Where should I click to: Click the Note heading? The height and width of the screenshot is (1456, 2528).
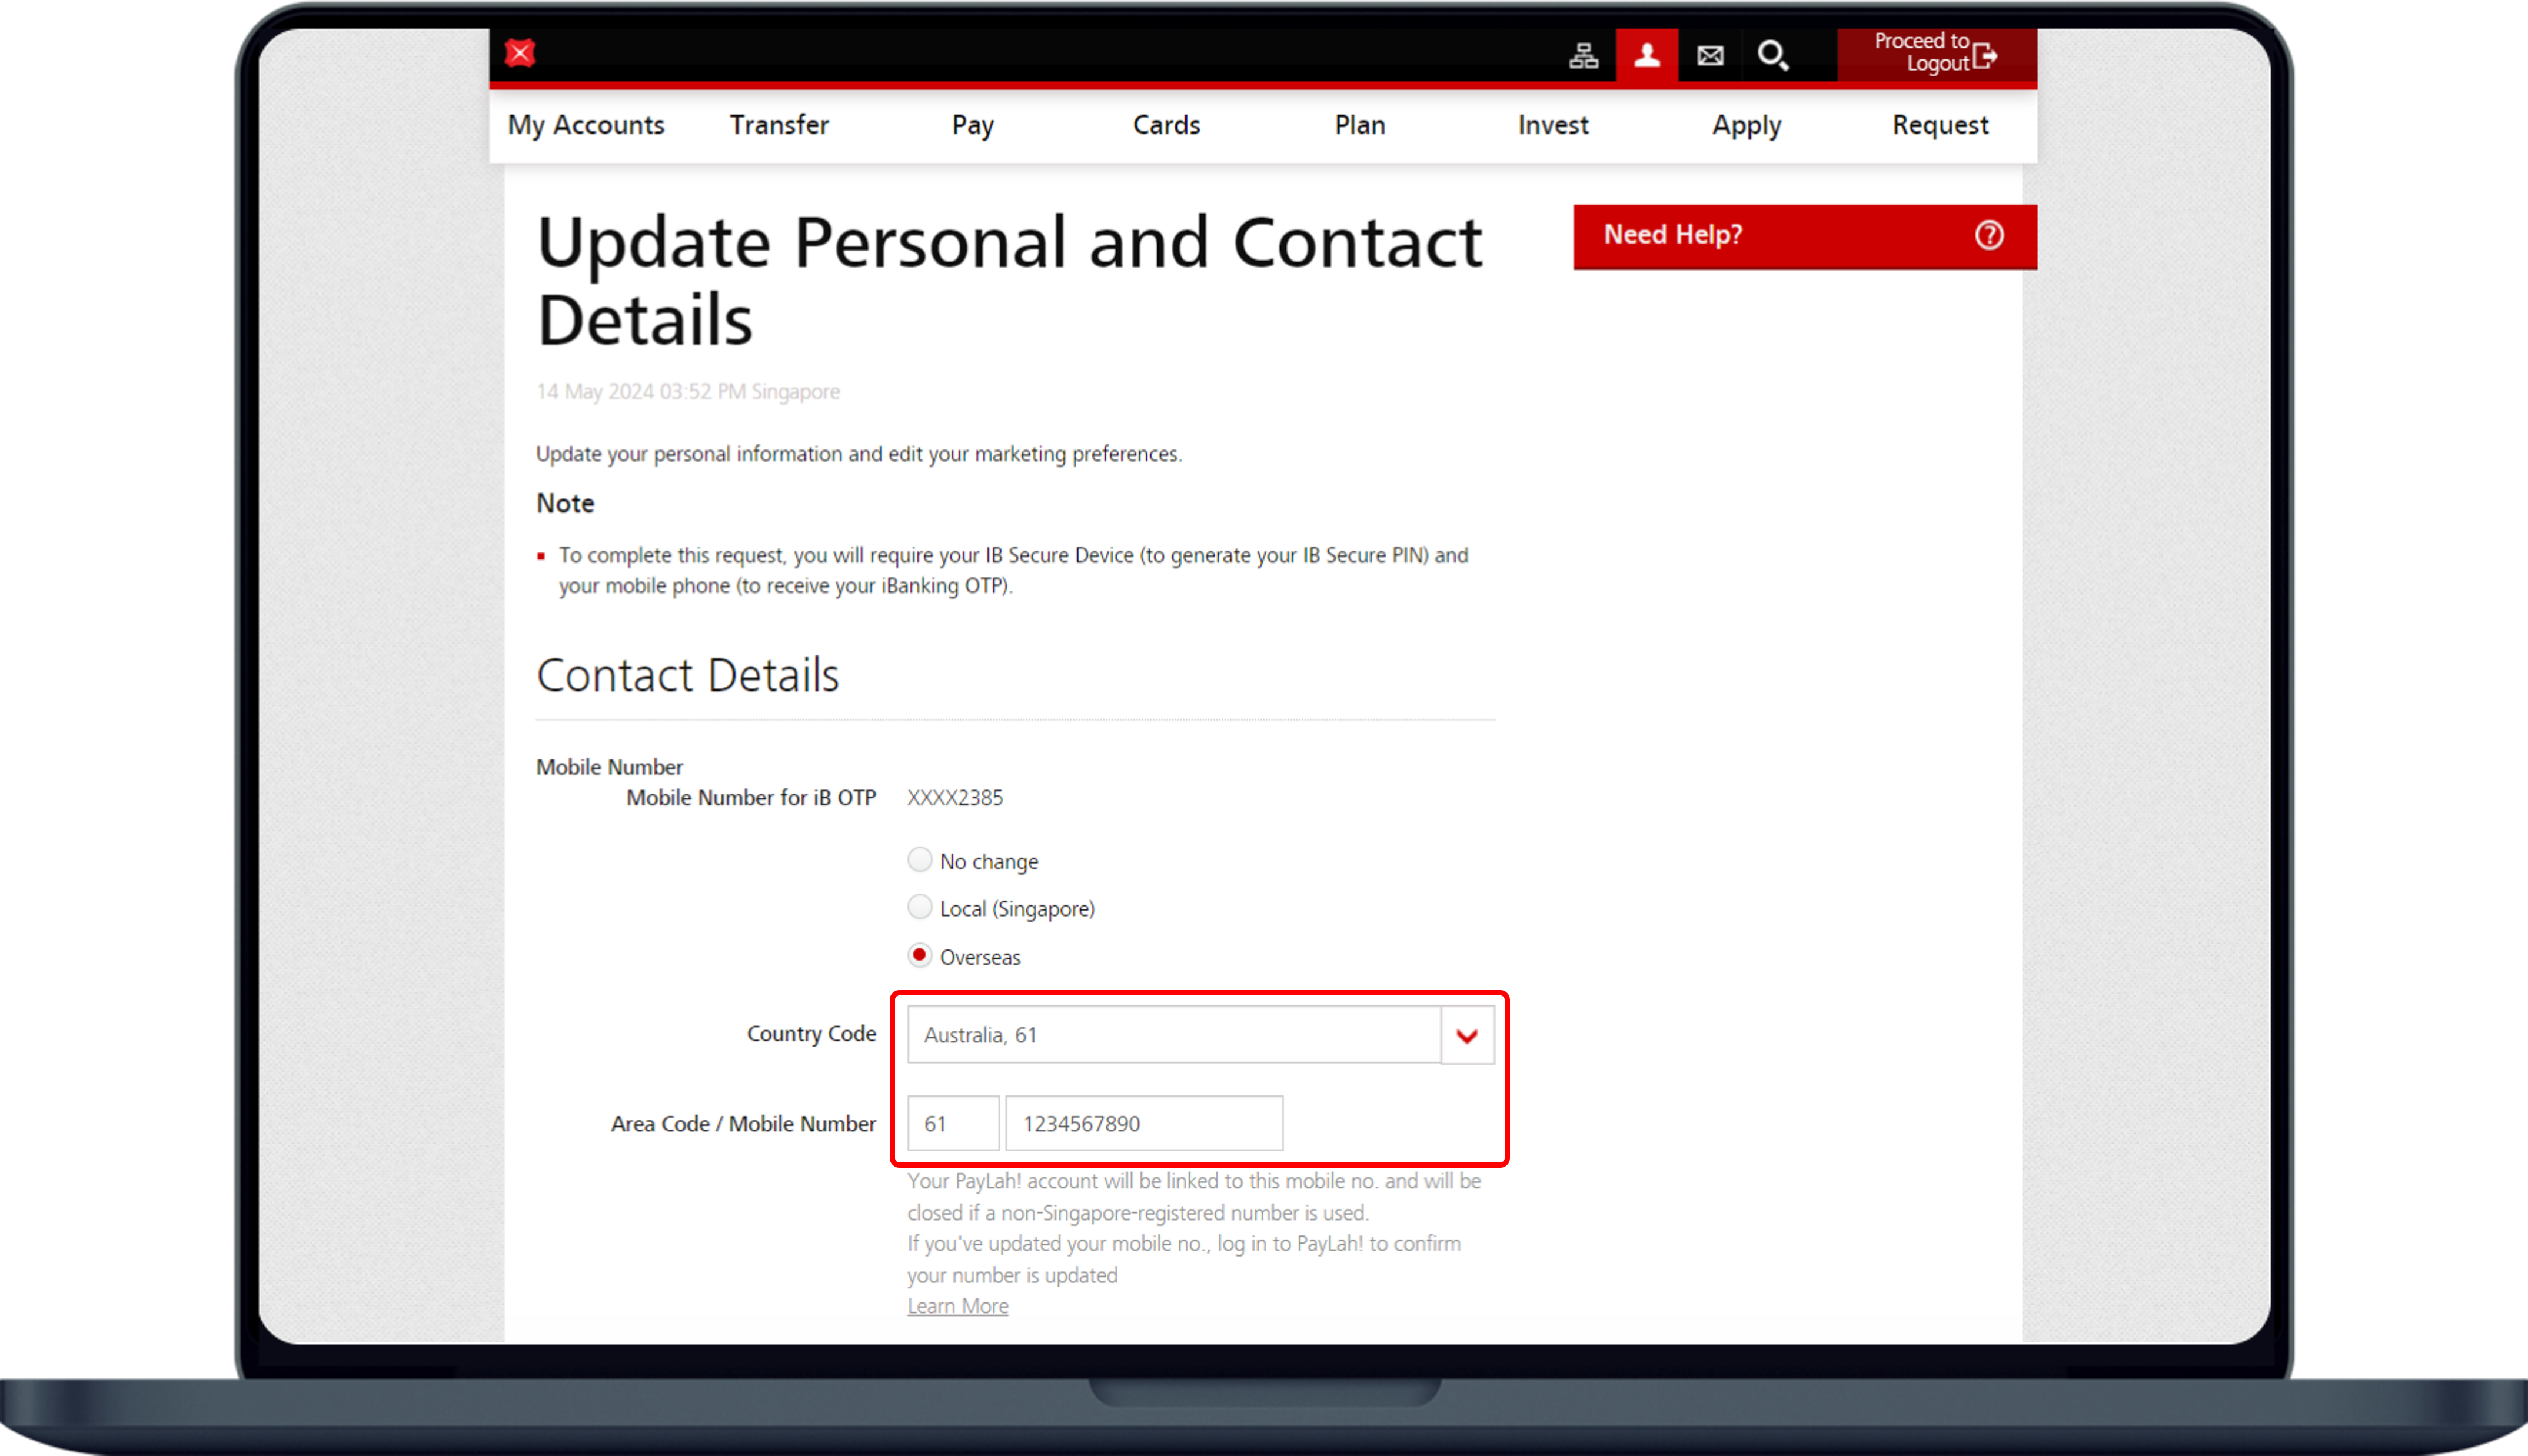[x=565, y=503]
